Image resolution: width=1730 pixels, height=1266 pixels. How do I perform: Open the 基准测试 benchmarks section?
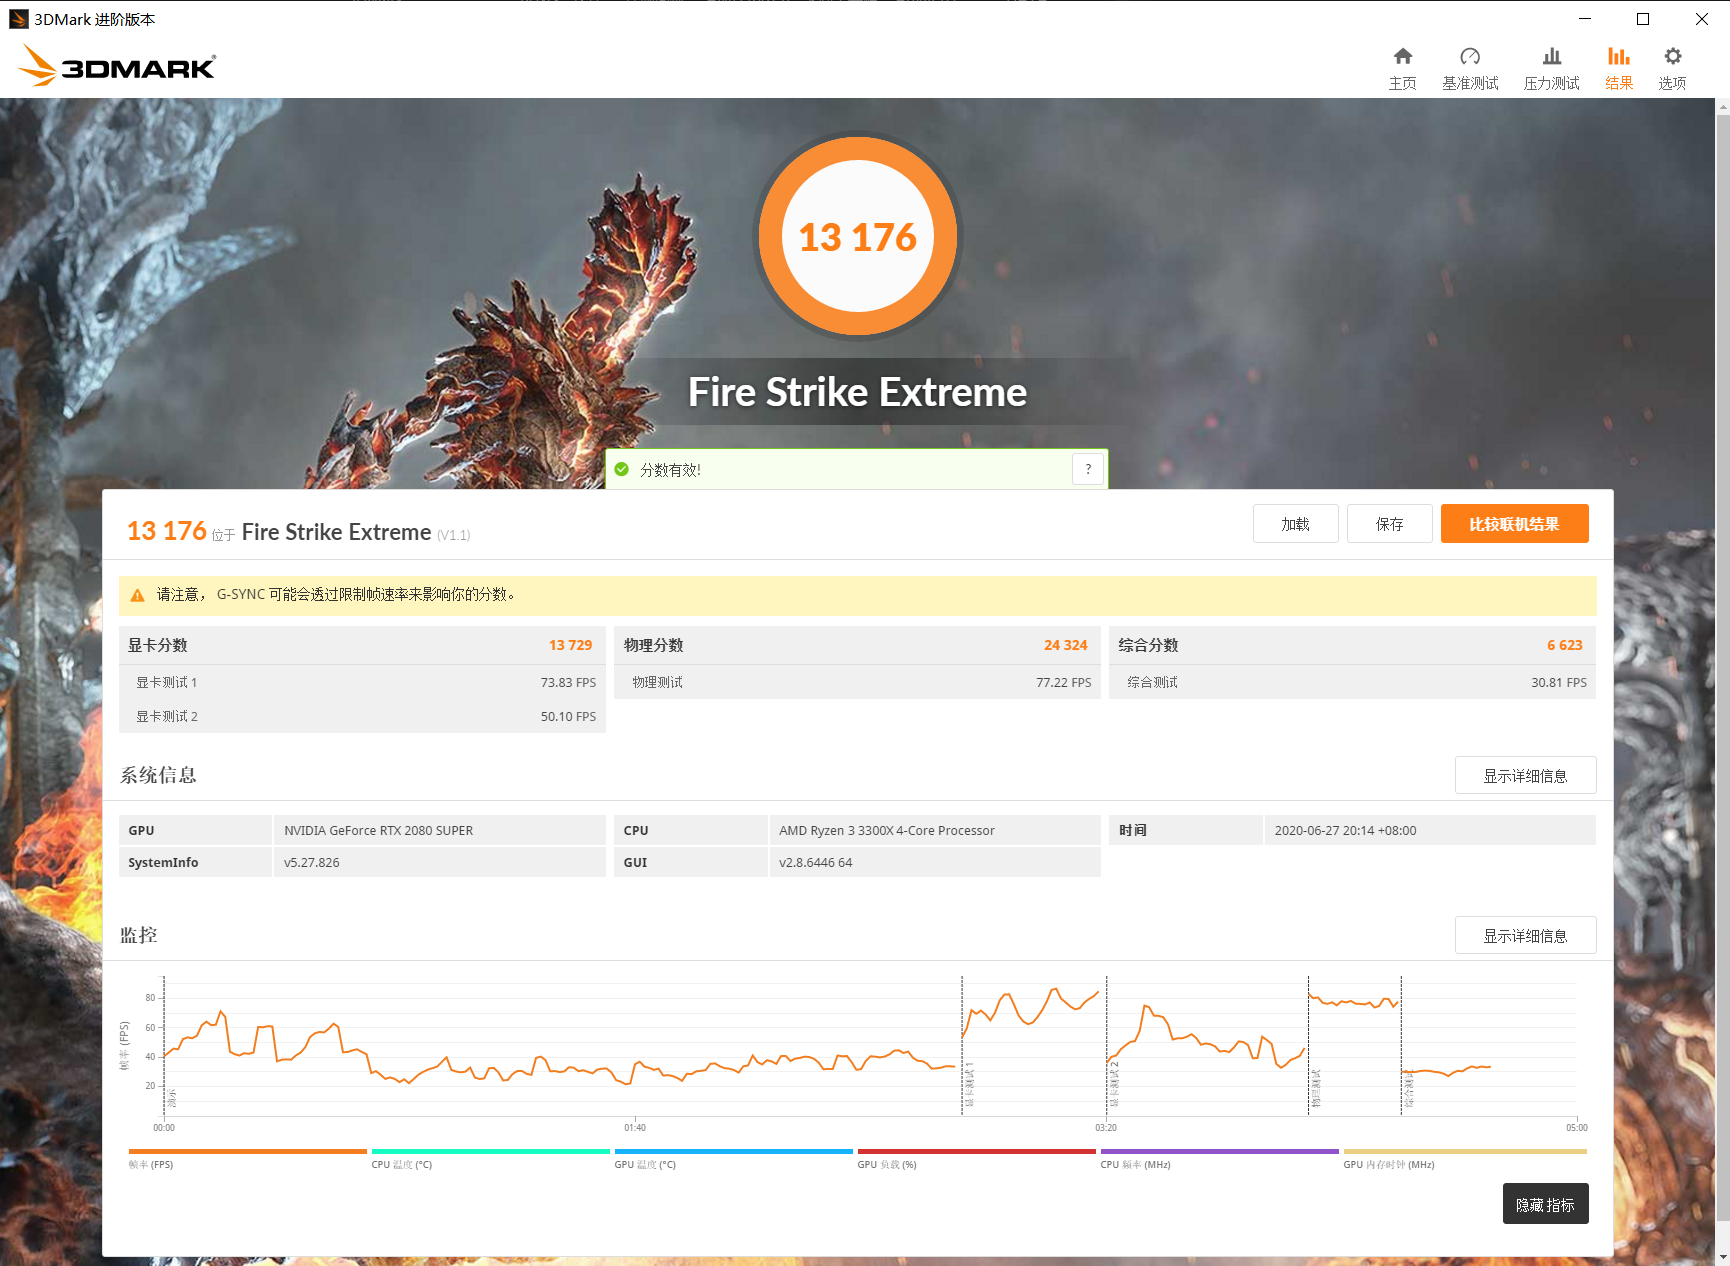[1470, 68]
